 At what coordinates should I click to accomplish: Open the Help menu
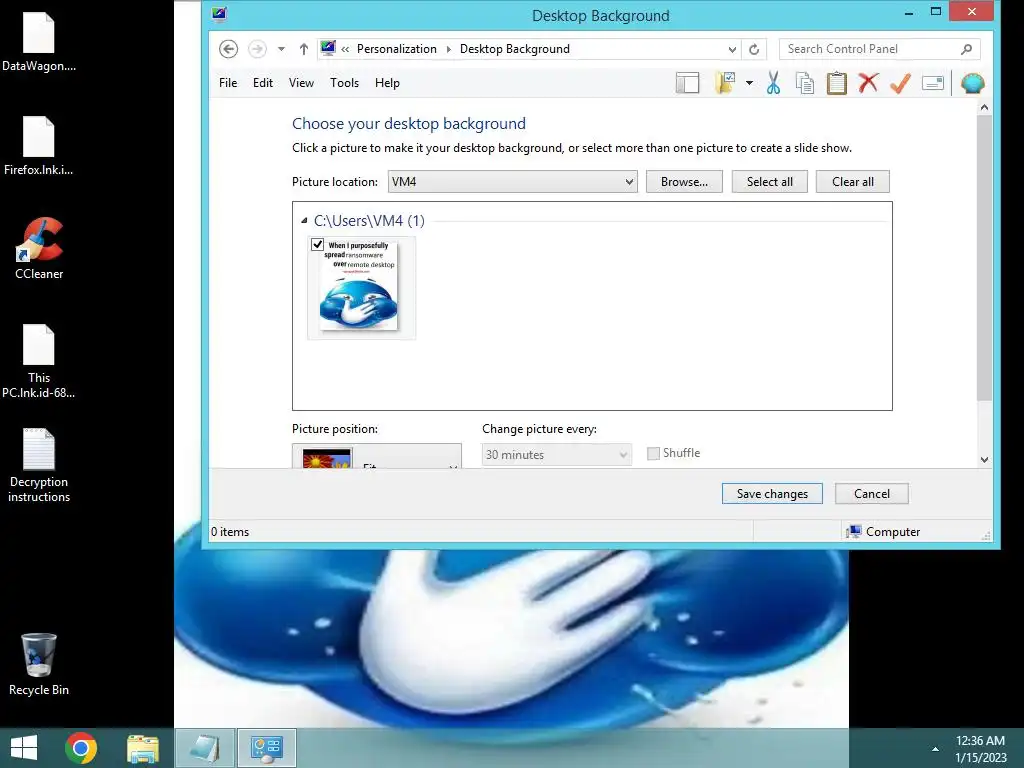387,83
